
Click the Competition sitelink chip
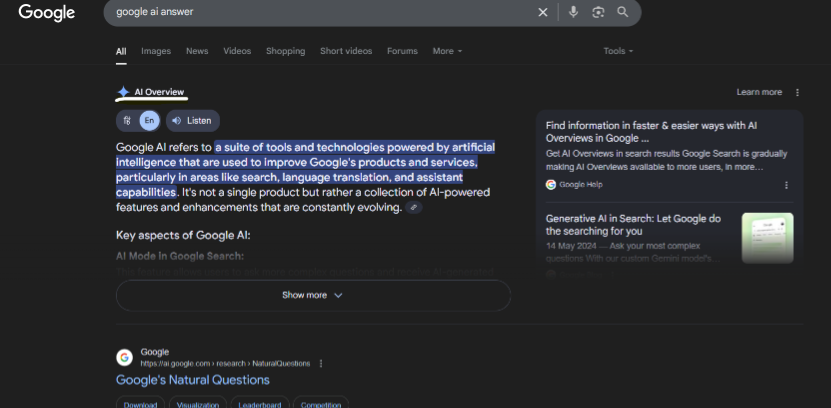[x=321, y=404]
